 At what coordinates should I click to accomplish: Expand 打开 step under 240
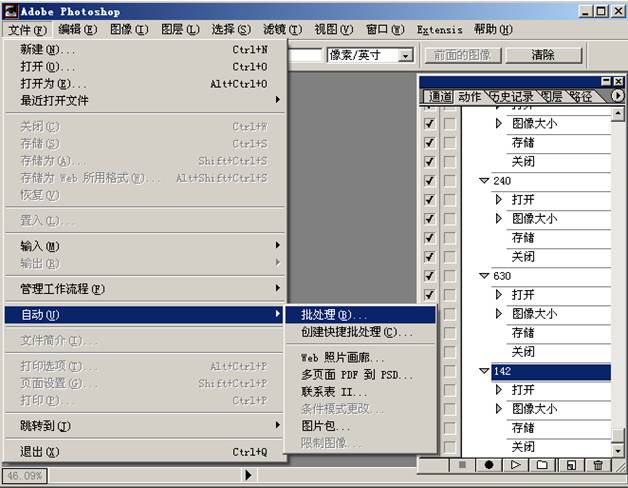coord(499,199)
